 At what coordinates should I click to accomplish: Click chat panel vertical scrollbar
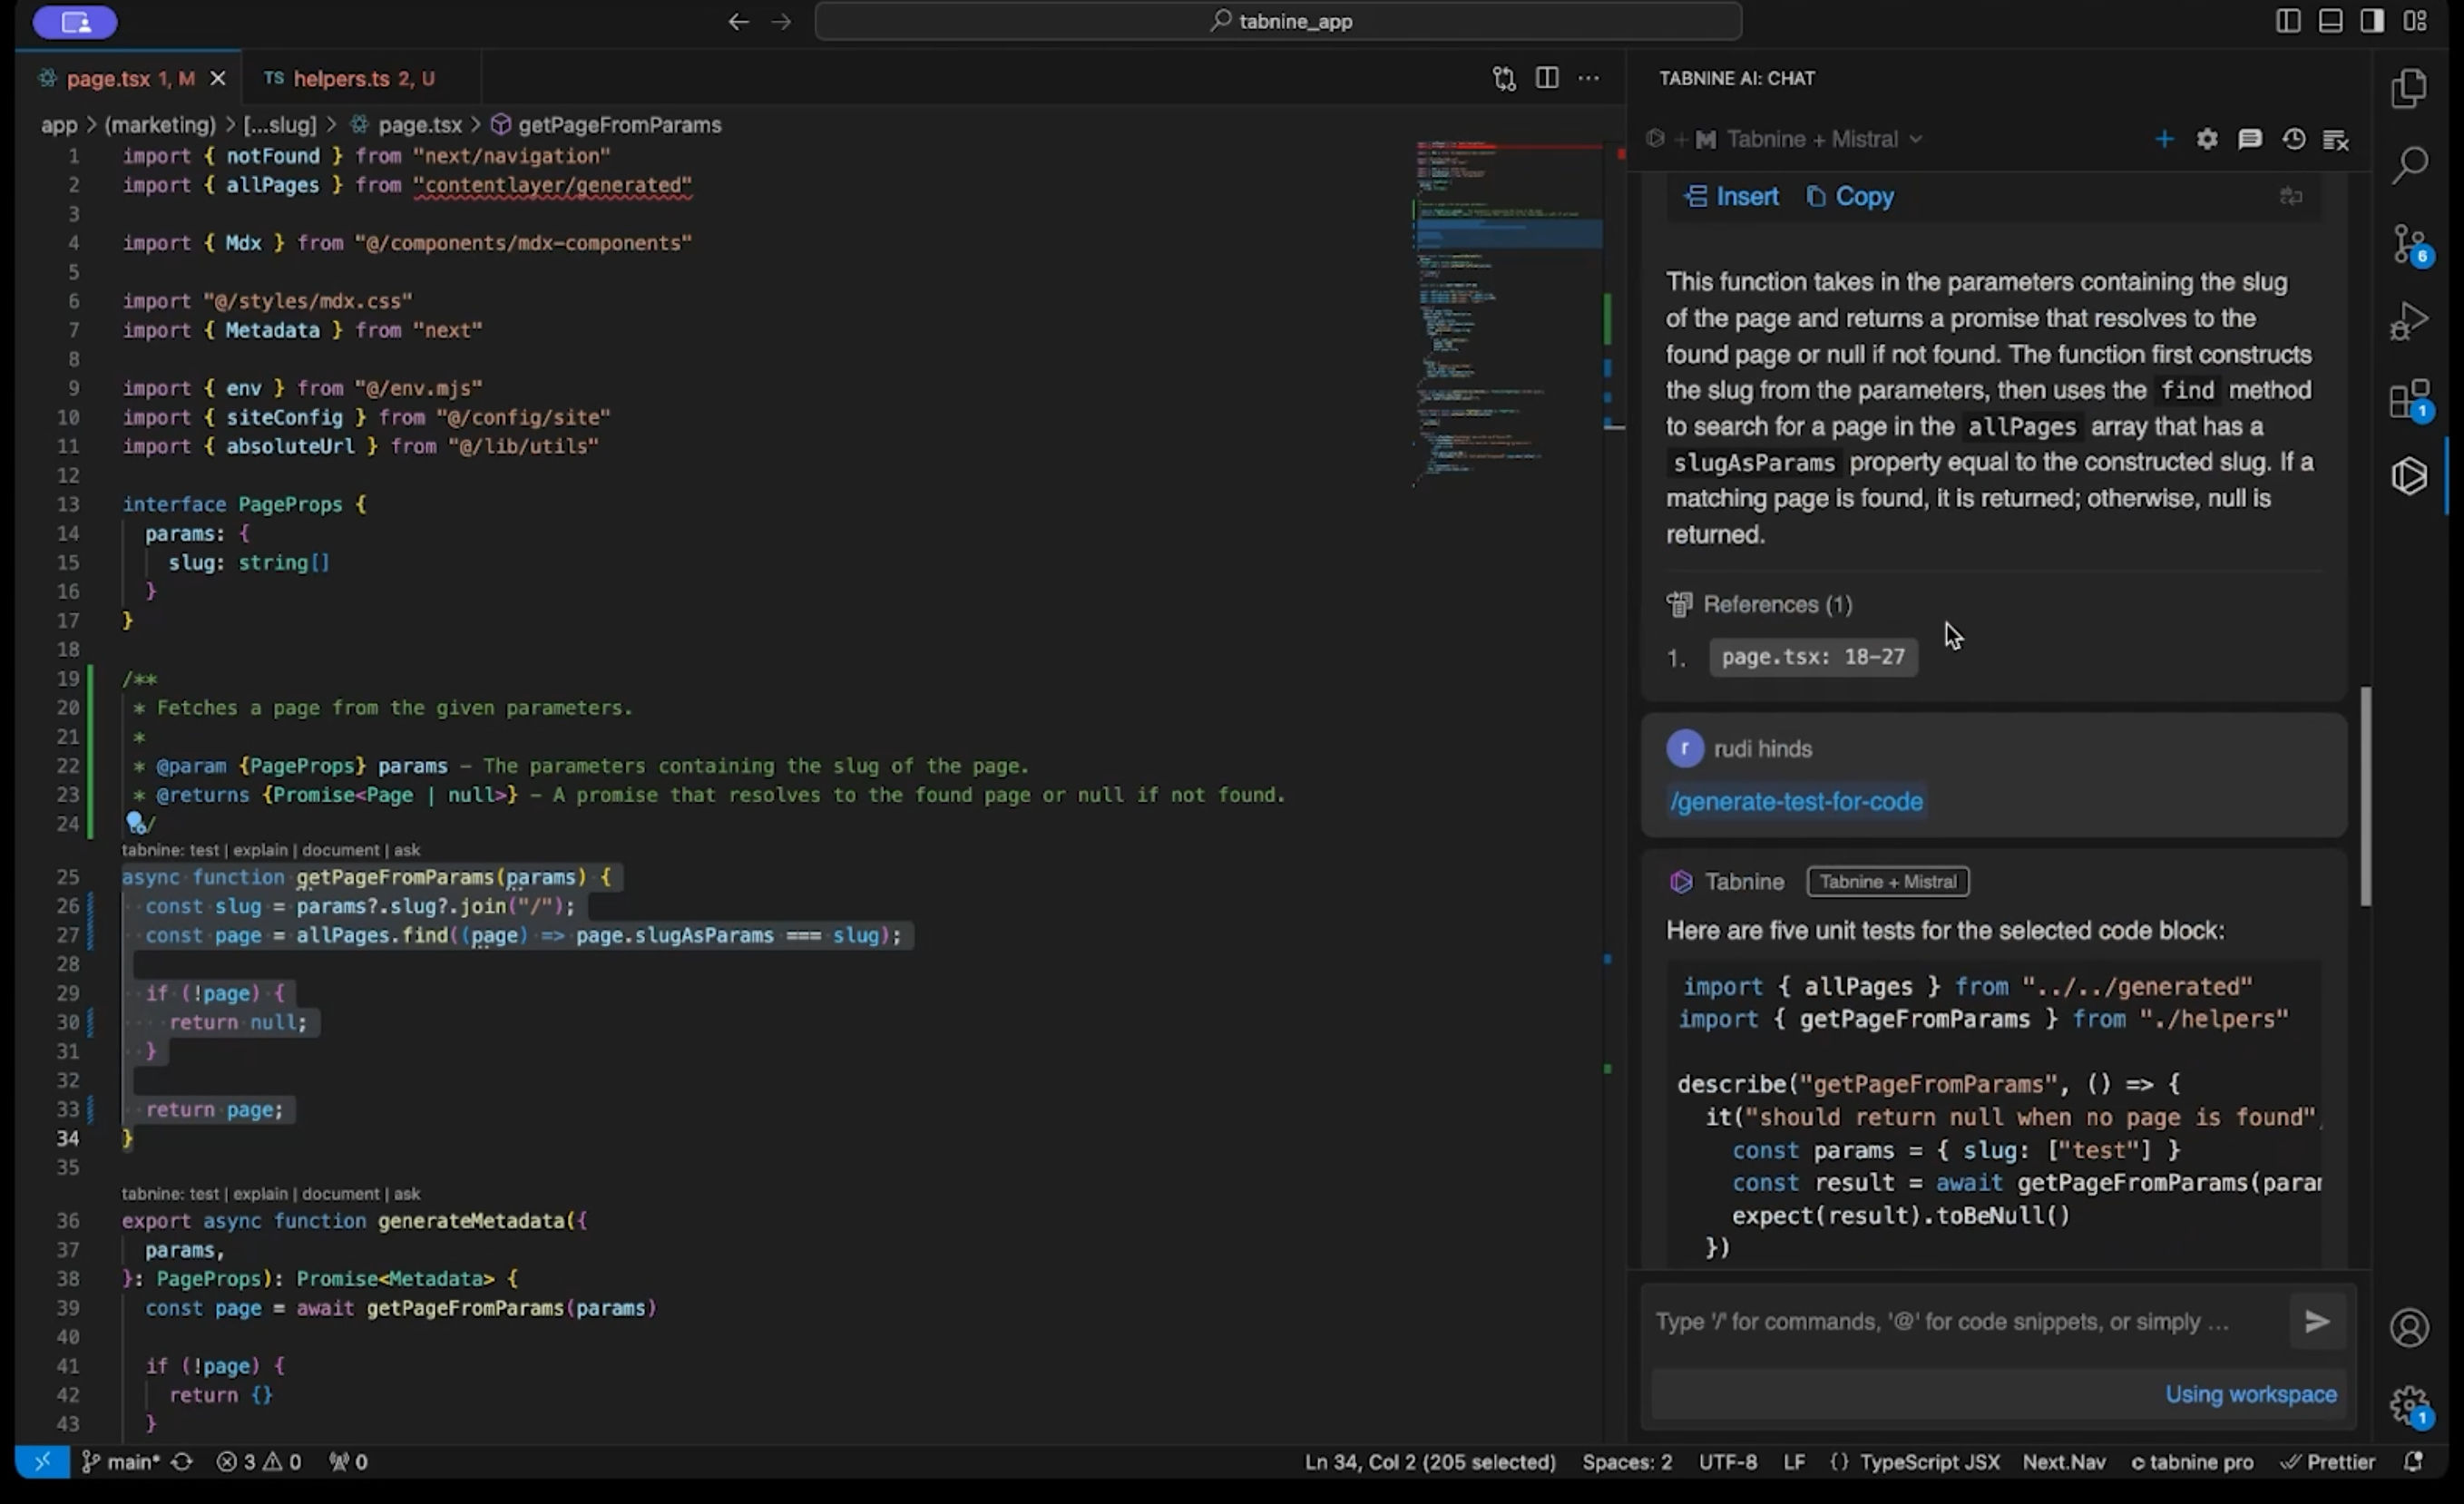click(2365, 795)
